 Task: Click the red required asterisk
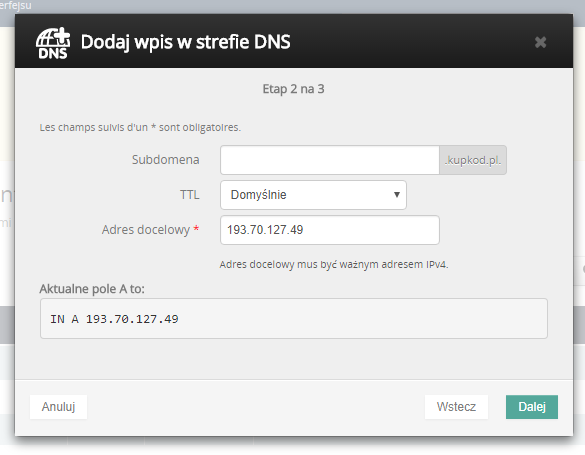(196, 229)
